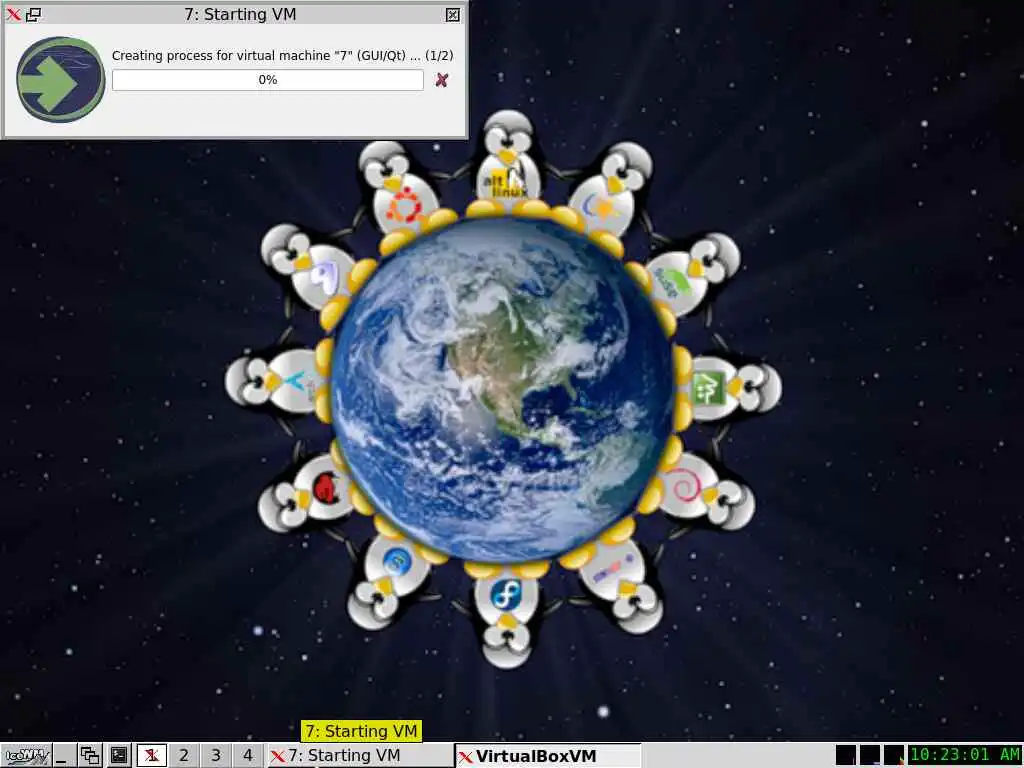Viewport: 1024px width, 768px height.
Task: Open the window list taskbar icon
Action: (89, 756)
